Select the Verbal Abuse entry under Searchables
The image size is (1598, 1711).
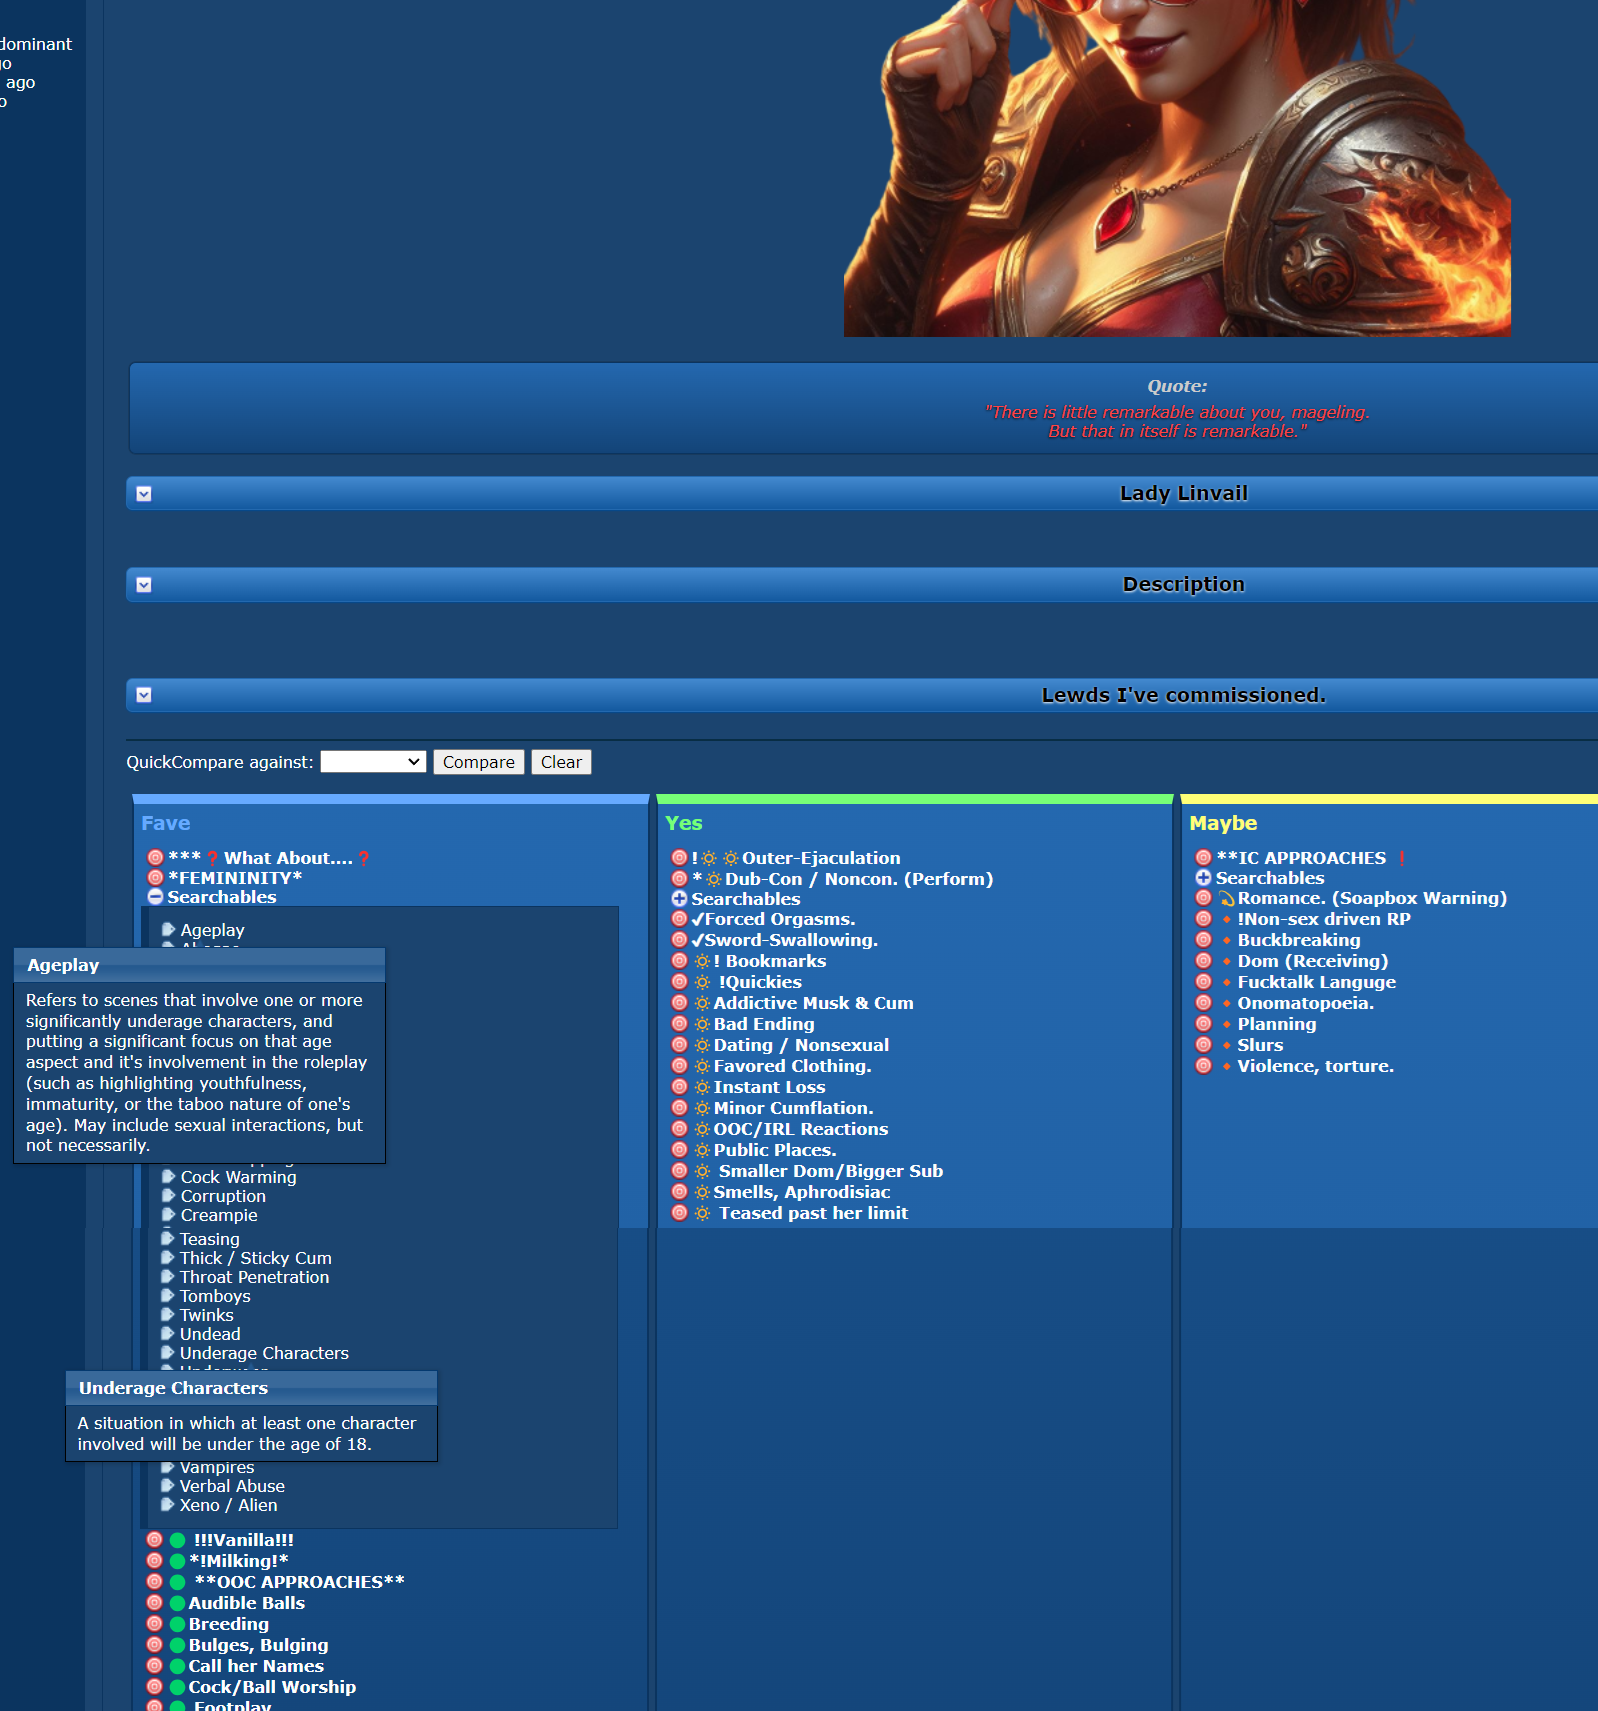coord(232,1486)
